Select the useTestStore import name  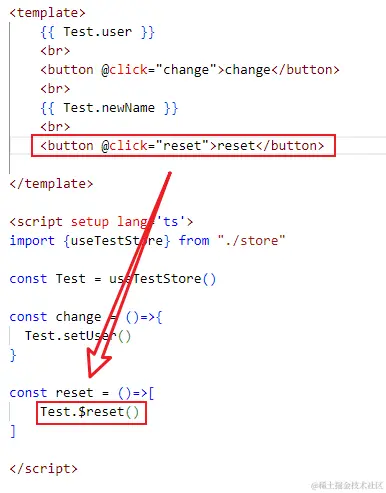point(117,241)
